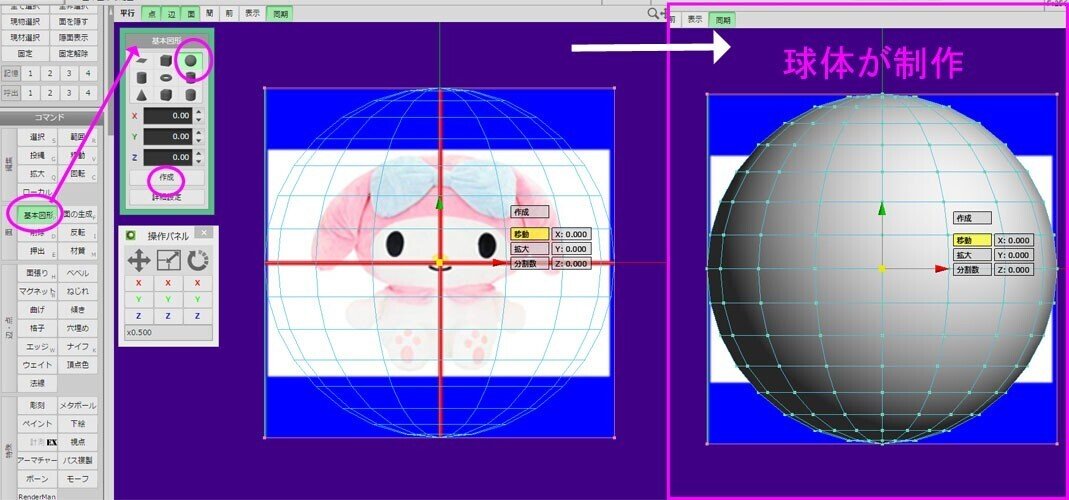Screen dimensions: 1069x500
Task: Close the 操作パネル floating panel
Action: click(205, 233)
